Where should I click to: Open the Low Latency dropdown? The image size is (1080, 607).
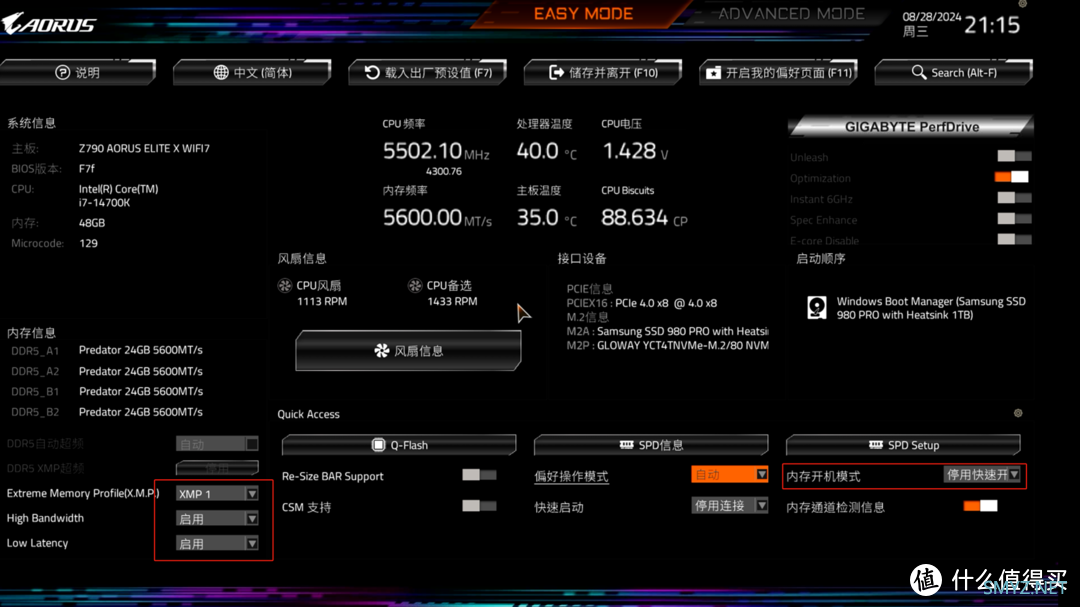(x=217, y=544)
